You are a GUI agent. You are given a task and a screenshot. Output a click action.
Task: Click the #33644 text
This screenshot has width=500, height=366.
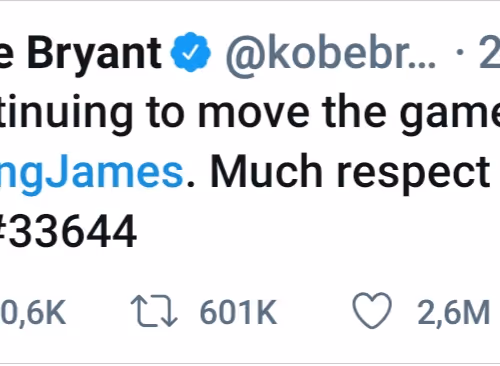tap(68, 231)
